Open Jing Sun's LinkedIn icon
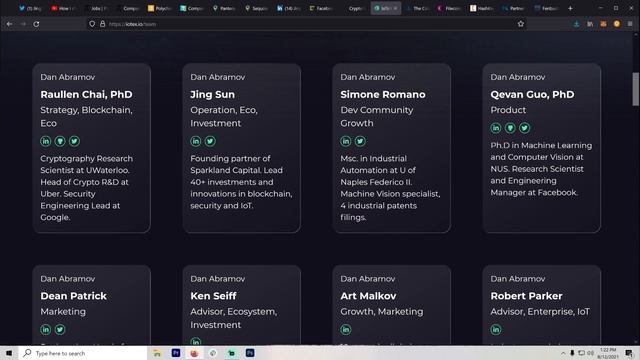Image resolution: width=640 pixels, height=360 pixels. point(196,141)
